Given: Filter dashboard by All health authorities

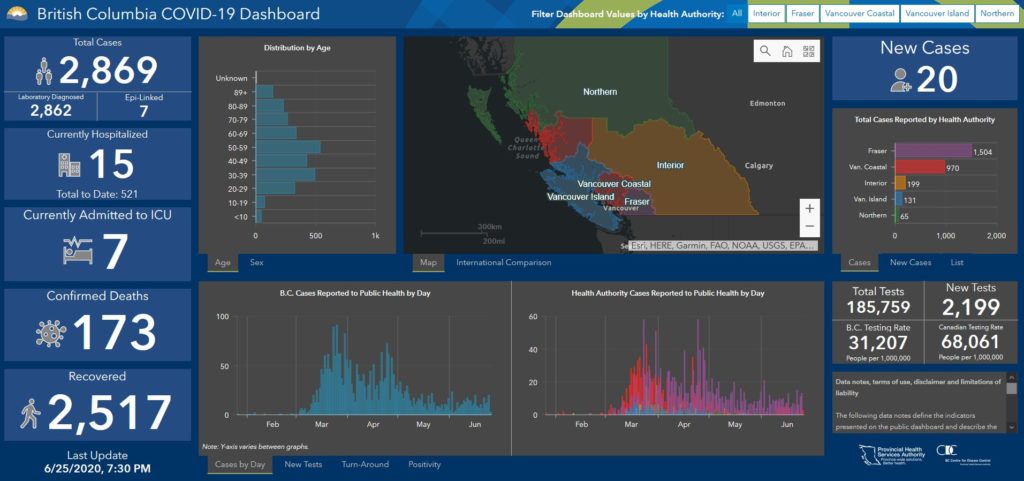Looking at the screenshot, I should [x=737, y=14].
